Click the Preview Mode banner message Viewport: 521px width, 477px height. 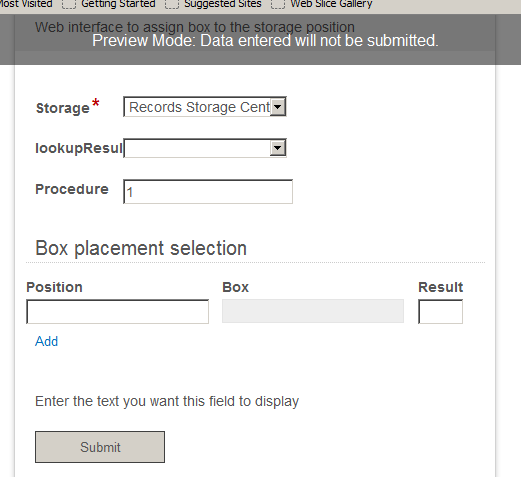click(x=265, y=41)
